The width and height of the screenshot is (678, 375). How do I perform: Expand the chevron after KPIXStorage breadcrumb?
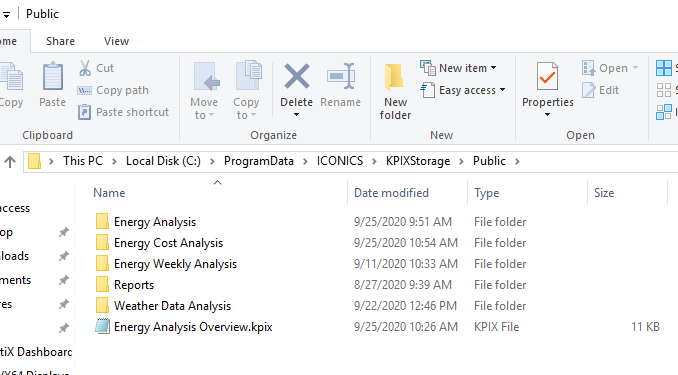(x=461, y=161)
